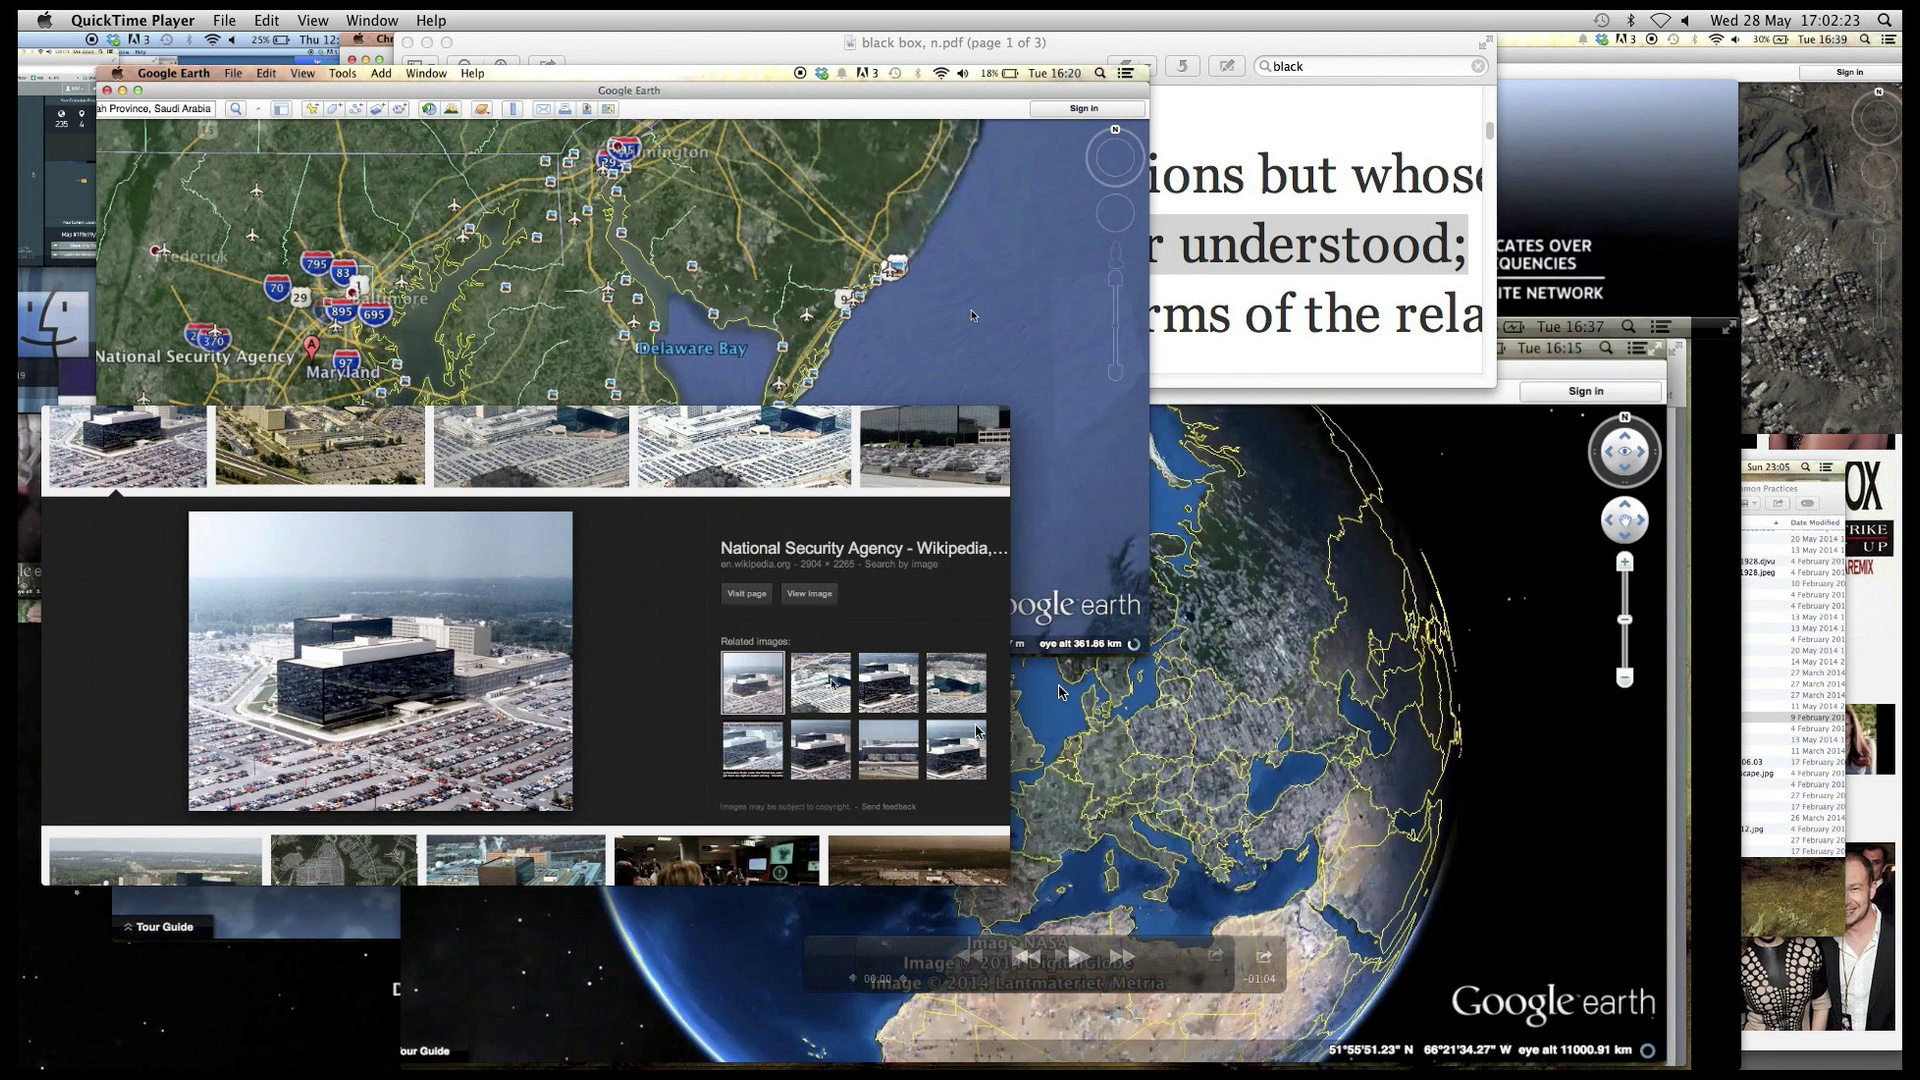Click zoom in plus on globe zoom slider
This screenshot has width=1920, height=1080.
(x=1624, y=563)
